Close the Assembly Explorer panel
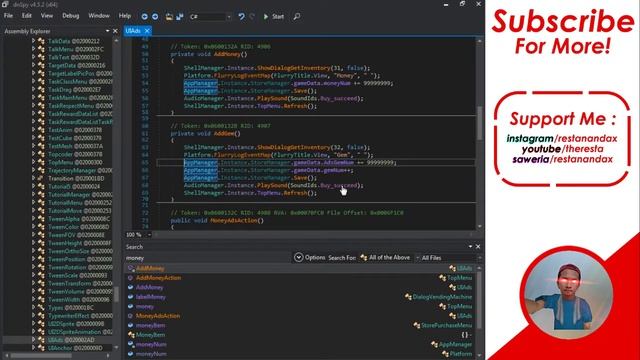 [115, 31]
